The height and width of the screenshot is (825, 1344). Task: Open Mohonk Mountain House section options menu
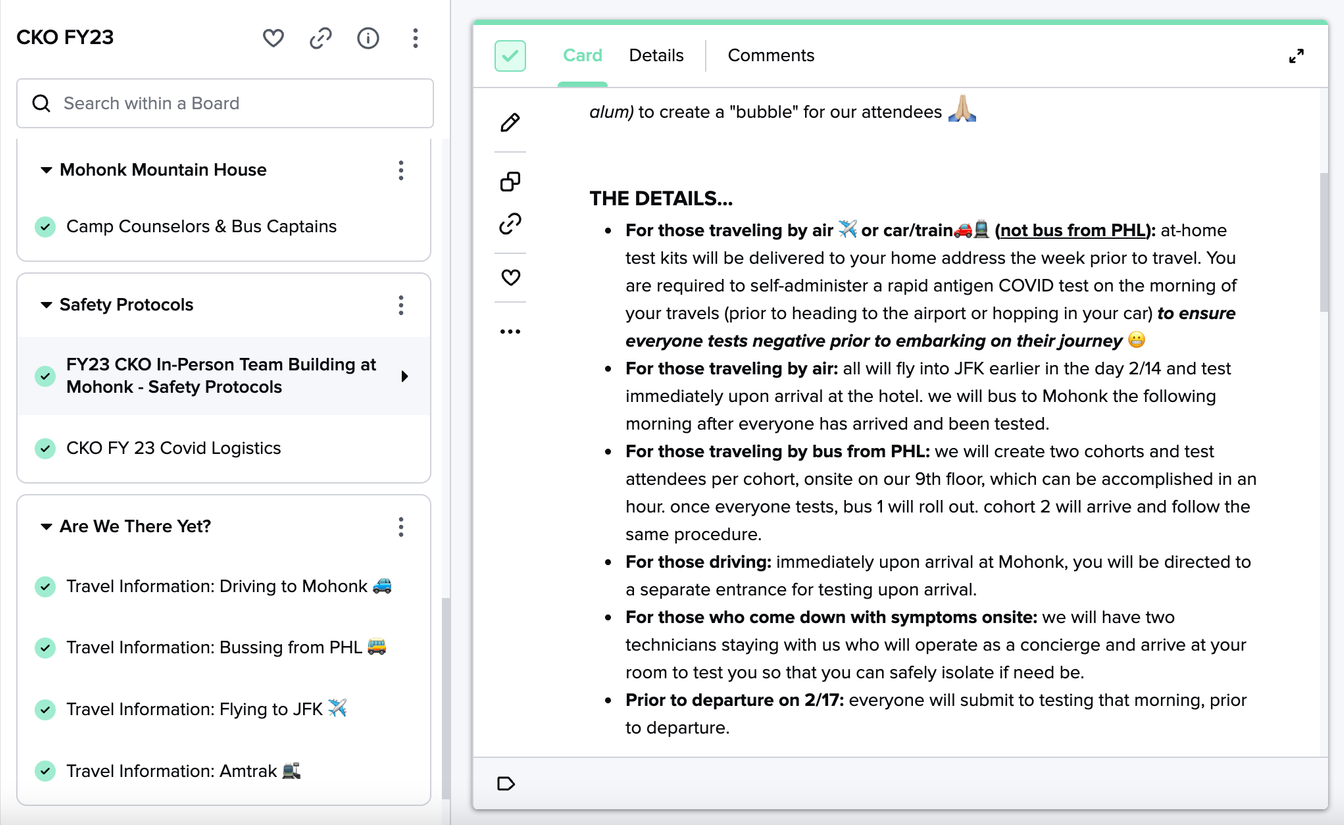401,170
